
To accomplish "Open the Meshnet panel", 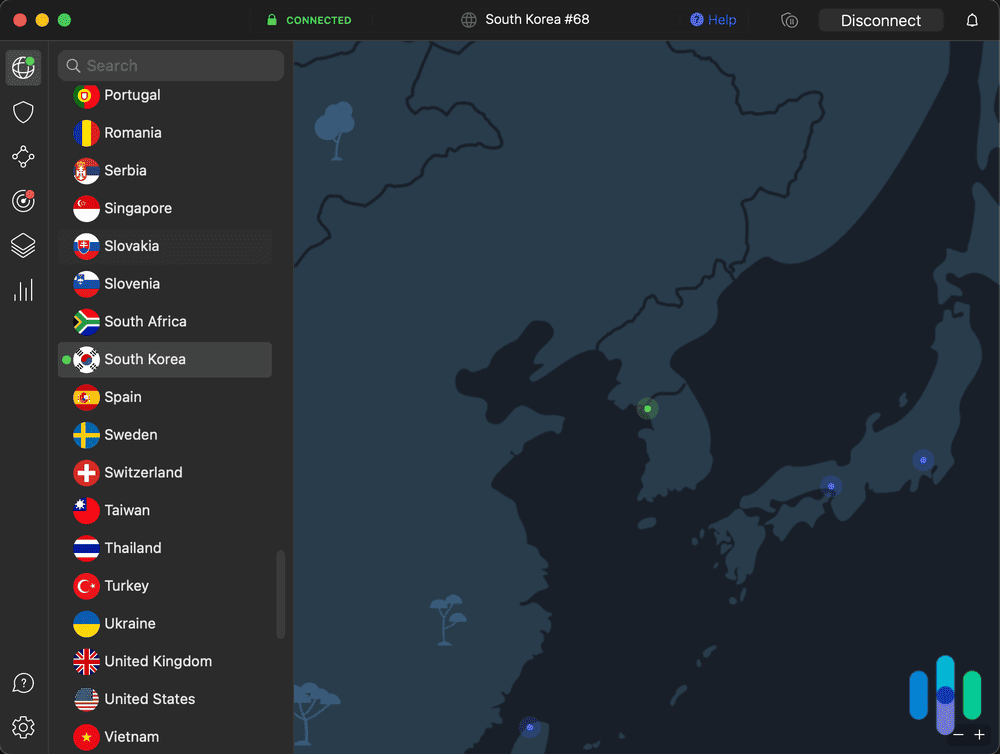I will pyautogui.click(x=23, y=156).
